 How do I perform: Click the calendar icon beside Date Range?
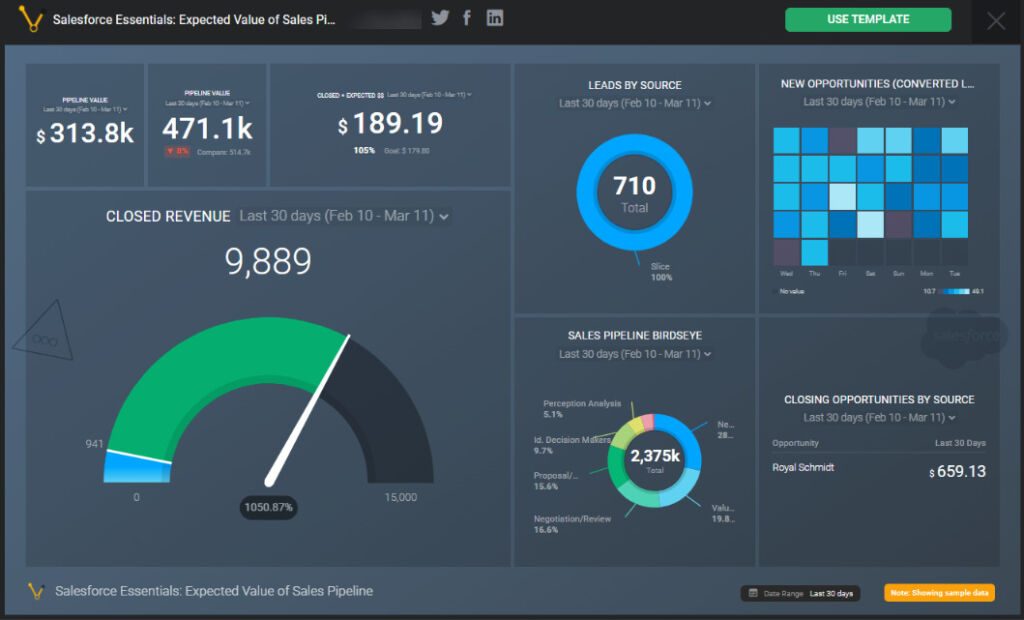tap(752, 593)
